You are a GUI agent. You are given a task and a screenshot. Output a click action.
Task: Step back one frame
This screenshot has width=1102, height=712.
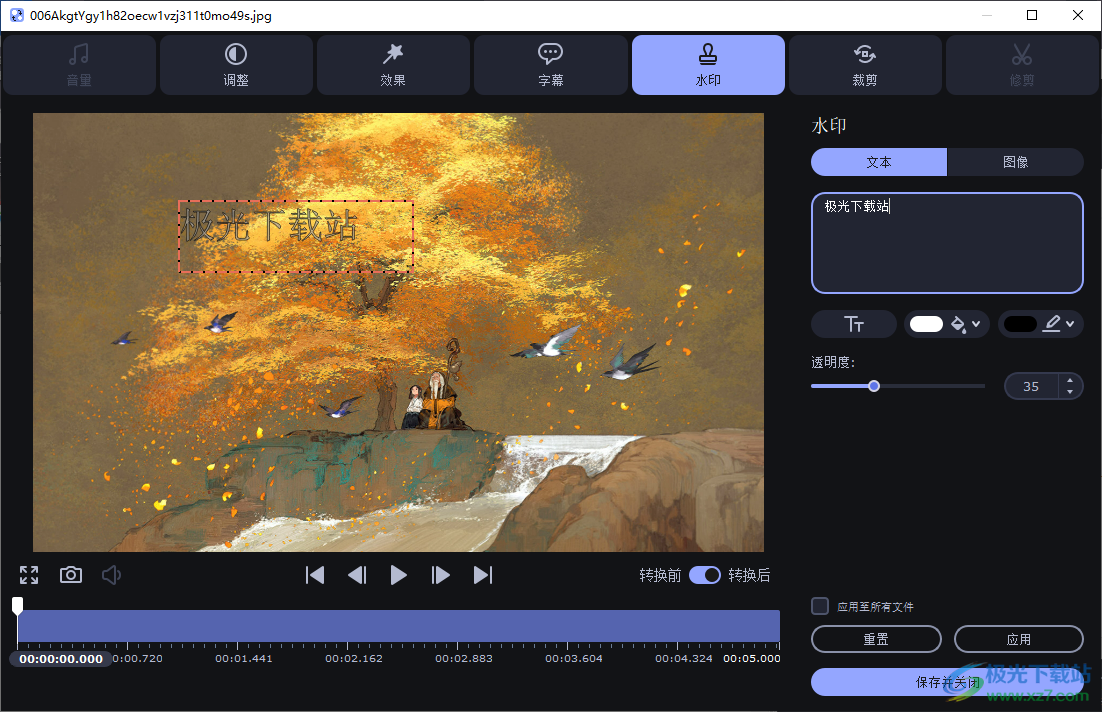click(x=357, y=575)
